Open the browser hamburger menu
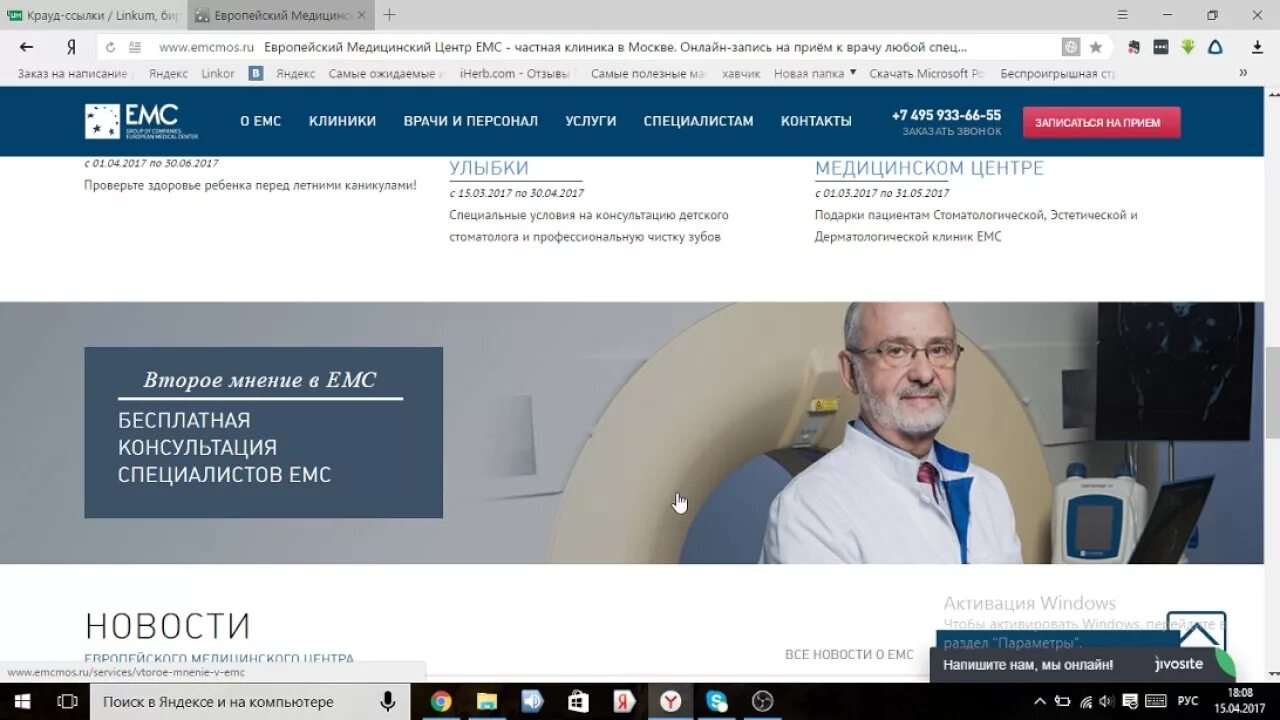Image resolution: width=1280 pixels, height=720 pixels. point(1122,15)
